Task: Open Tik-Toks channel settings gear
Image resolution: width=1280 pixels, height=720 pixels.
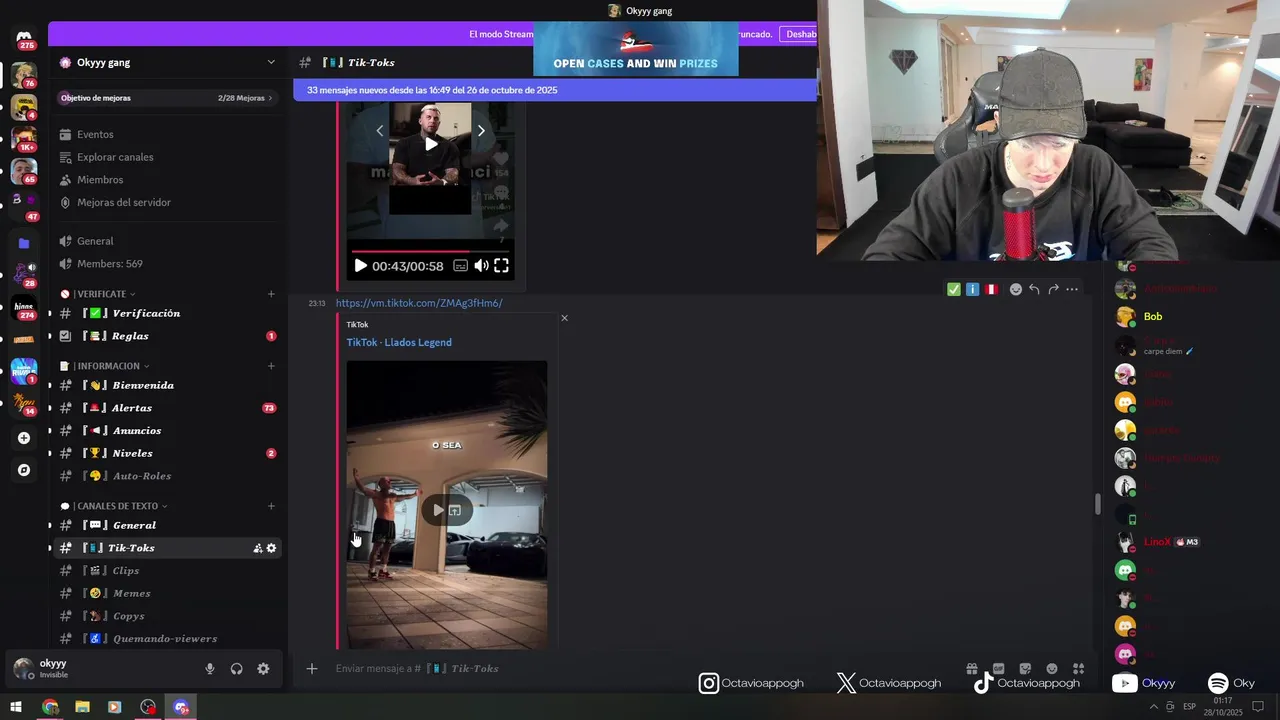Action: [271, 548]
